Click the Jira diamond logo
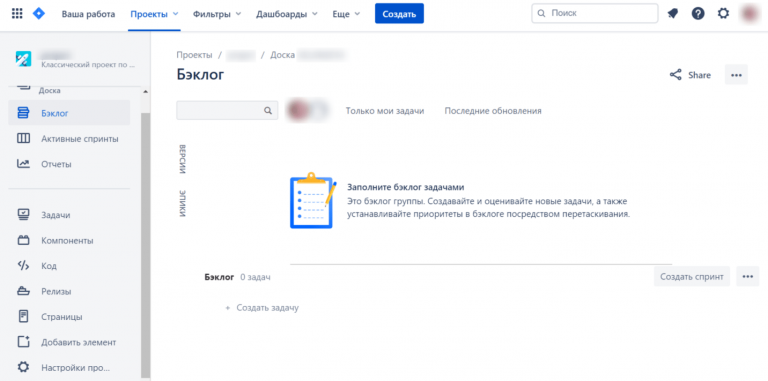This screenshot has height=381, width=768. click(x=39, y=14)
